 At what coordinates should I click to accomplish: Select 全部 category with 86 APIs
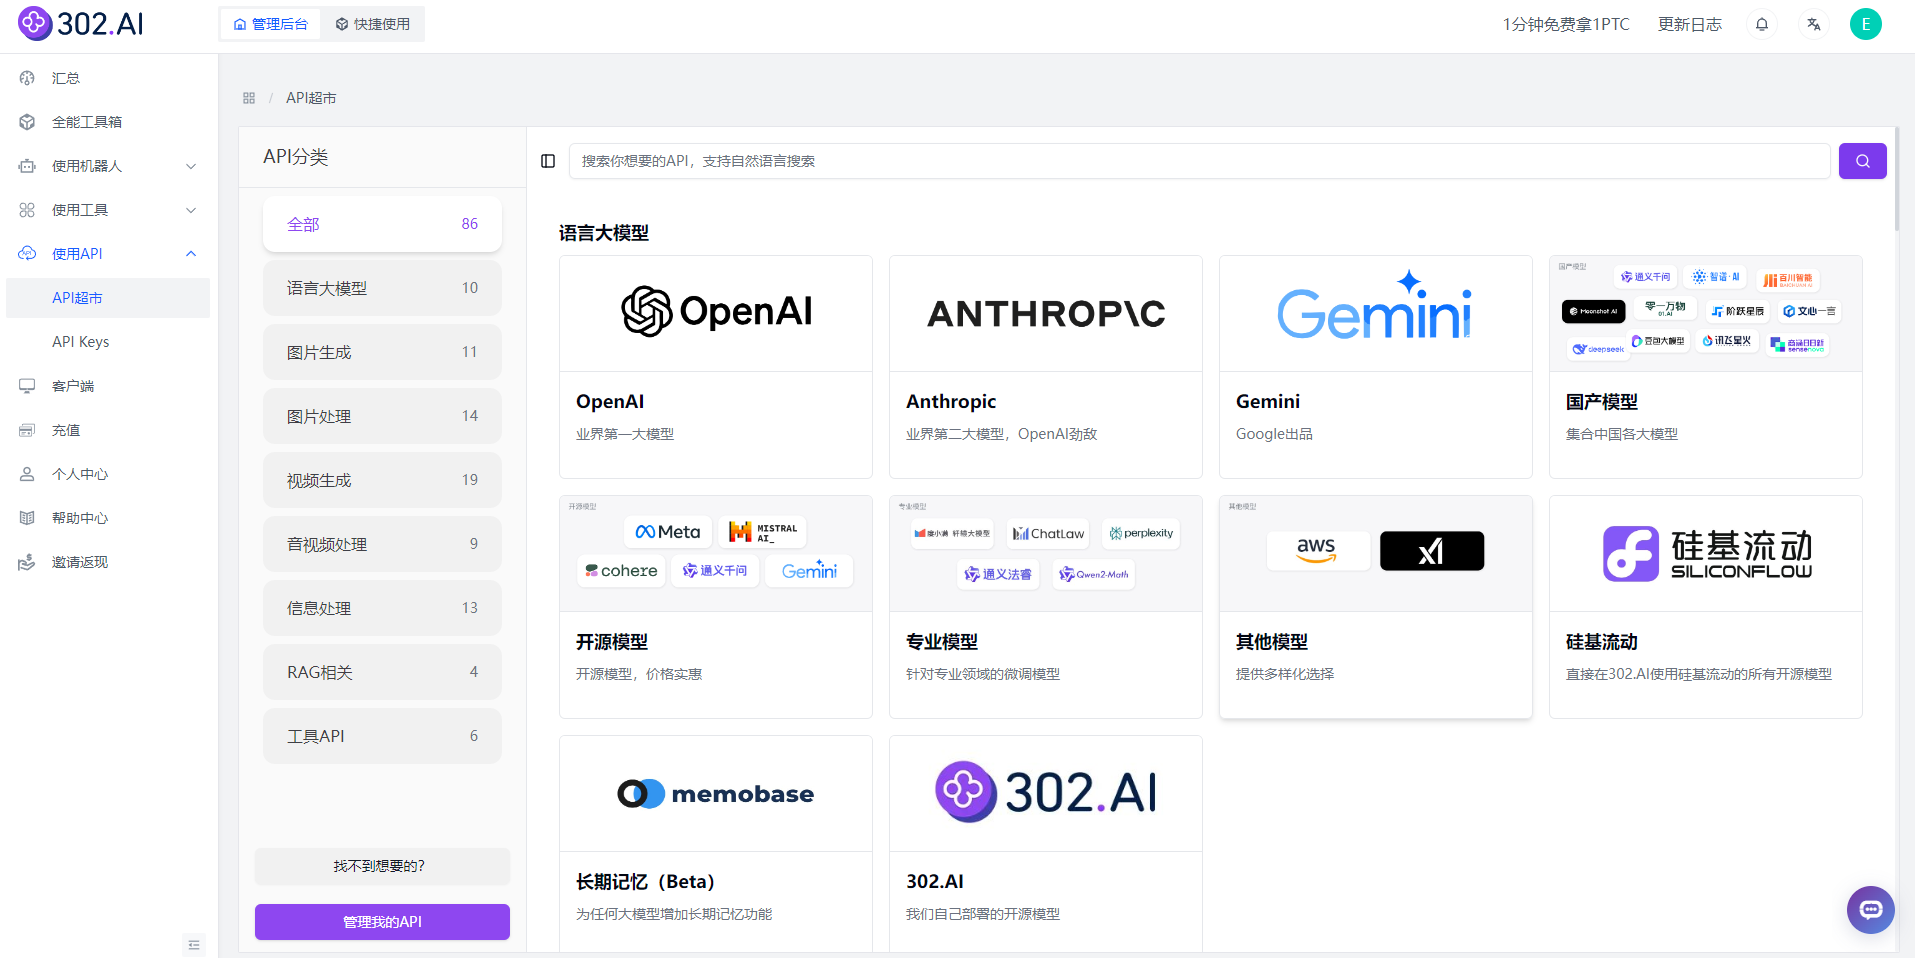[x=382, y=224]
